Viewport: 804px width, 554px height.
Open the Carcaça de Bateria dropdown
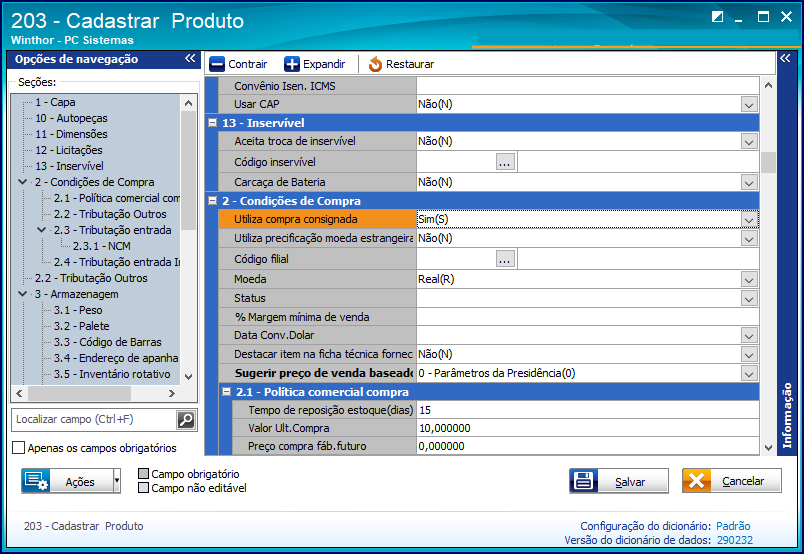pos(749,183)
